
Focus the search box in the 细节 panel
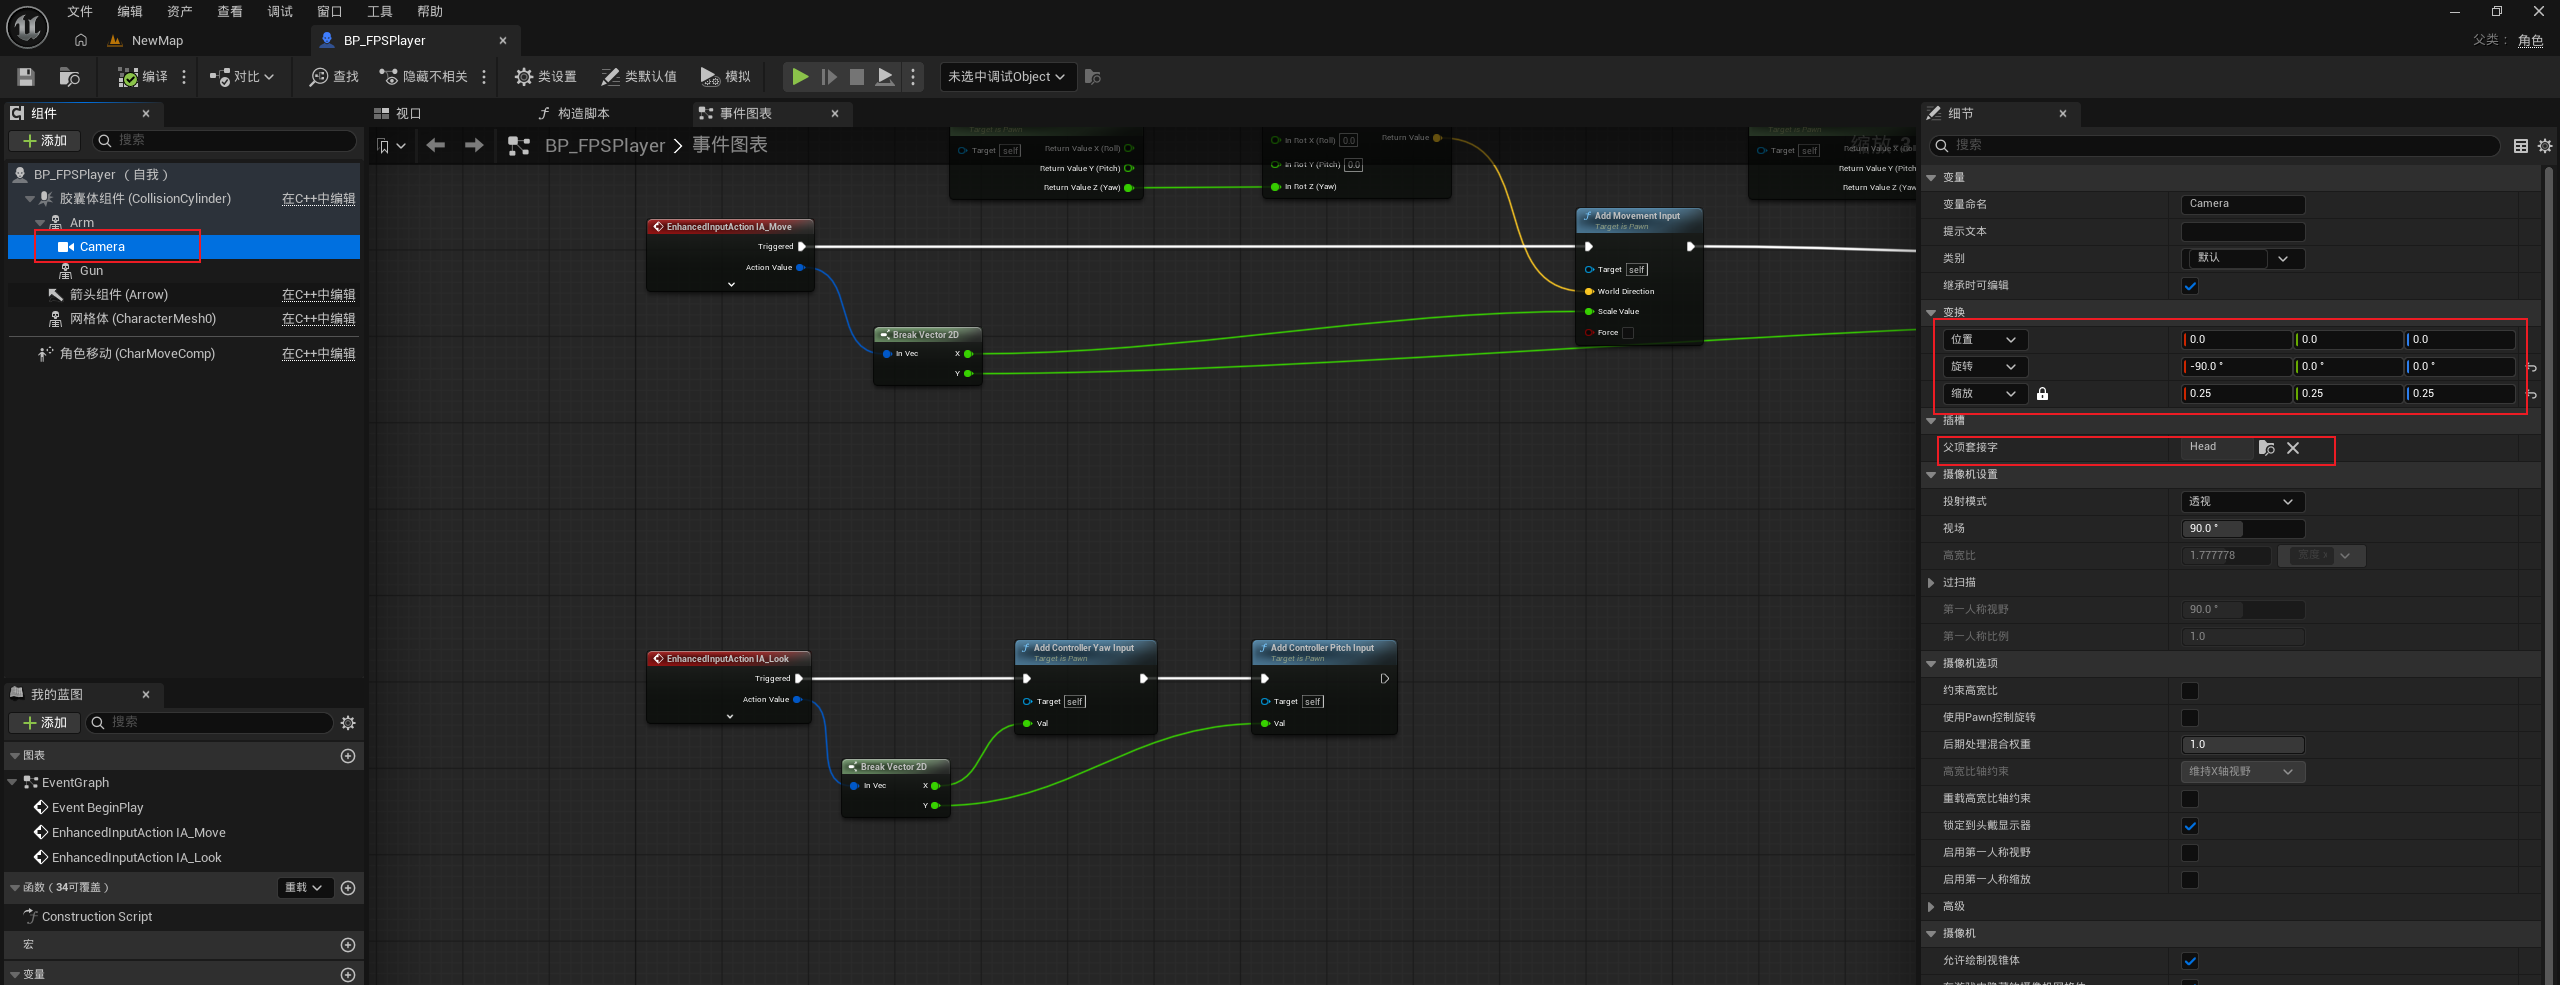(2214, 146)
